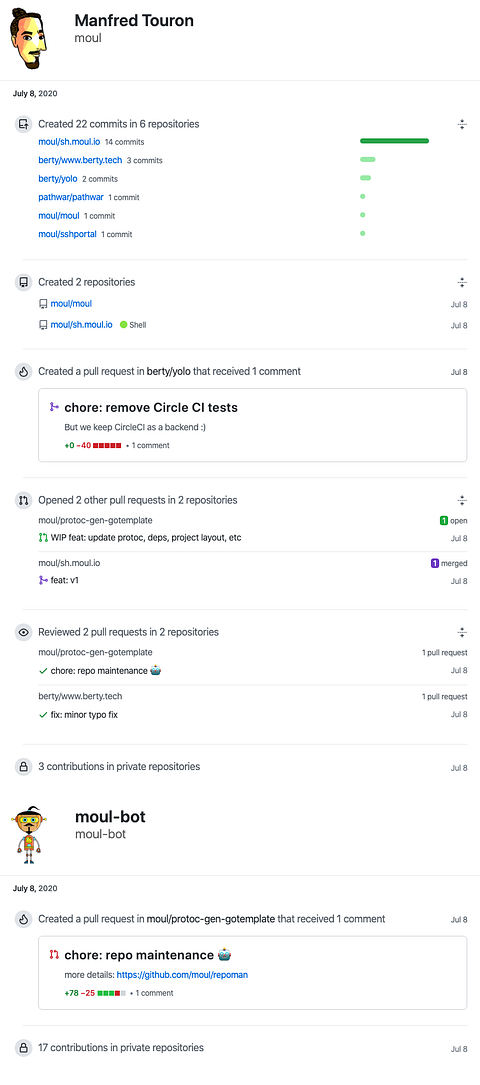Click the pull request icon beside Opened 2 other
Viewport: 480px width, 1085px height.
24,500
